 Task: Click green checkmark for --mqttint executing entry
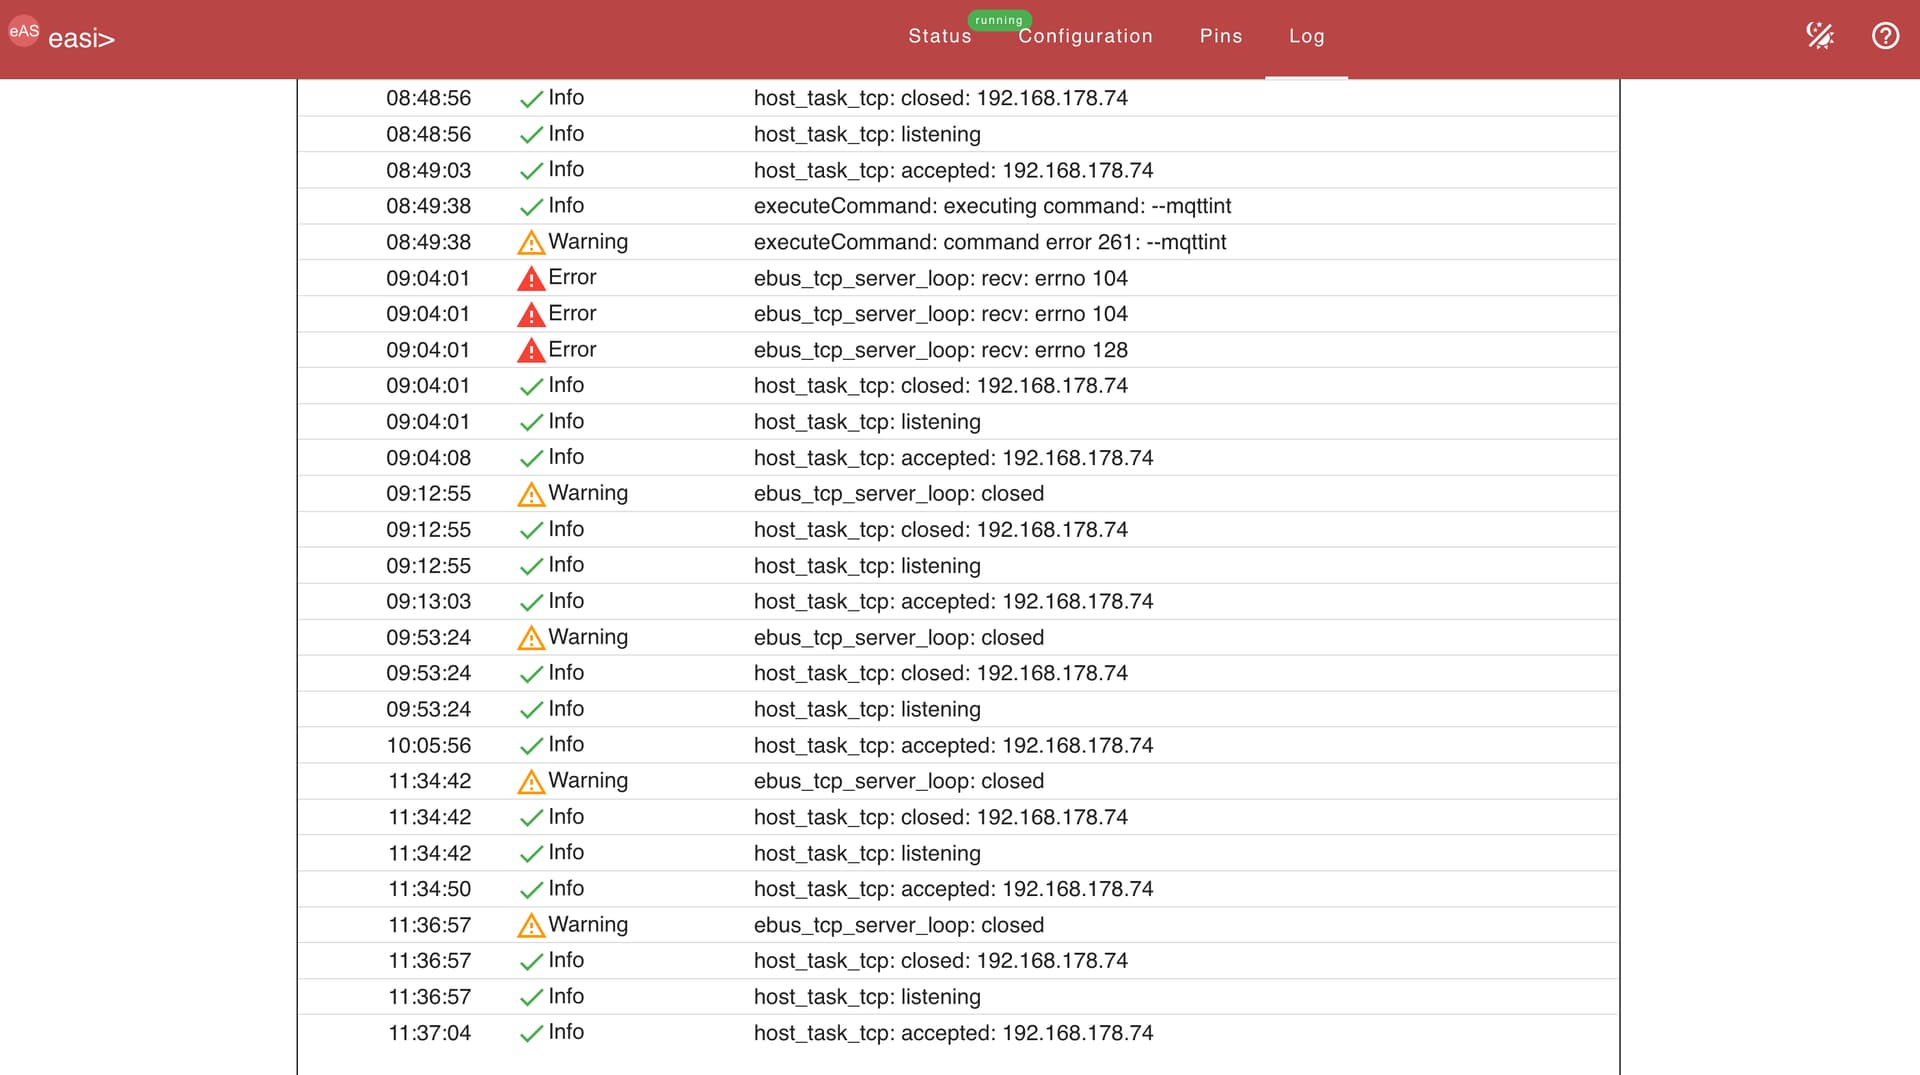531,207
